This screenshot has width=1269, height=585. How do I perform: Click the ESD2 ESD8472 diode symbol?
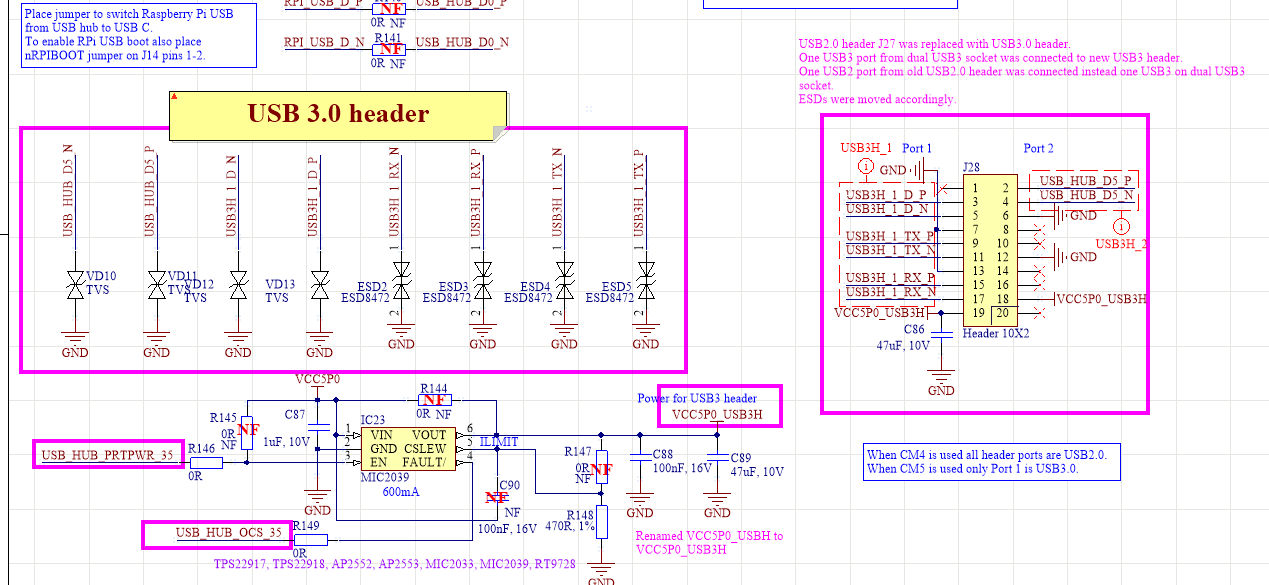coord(401,282)
